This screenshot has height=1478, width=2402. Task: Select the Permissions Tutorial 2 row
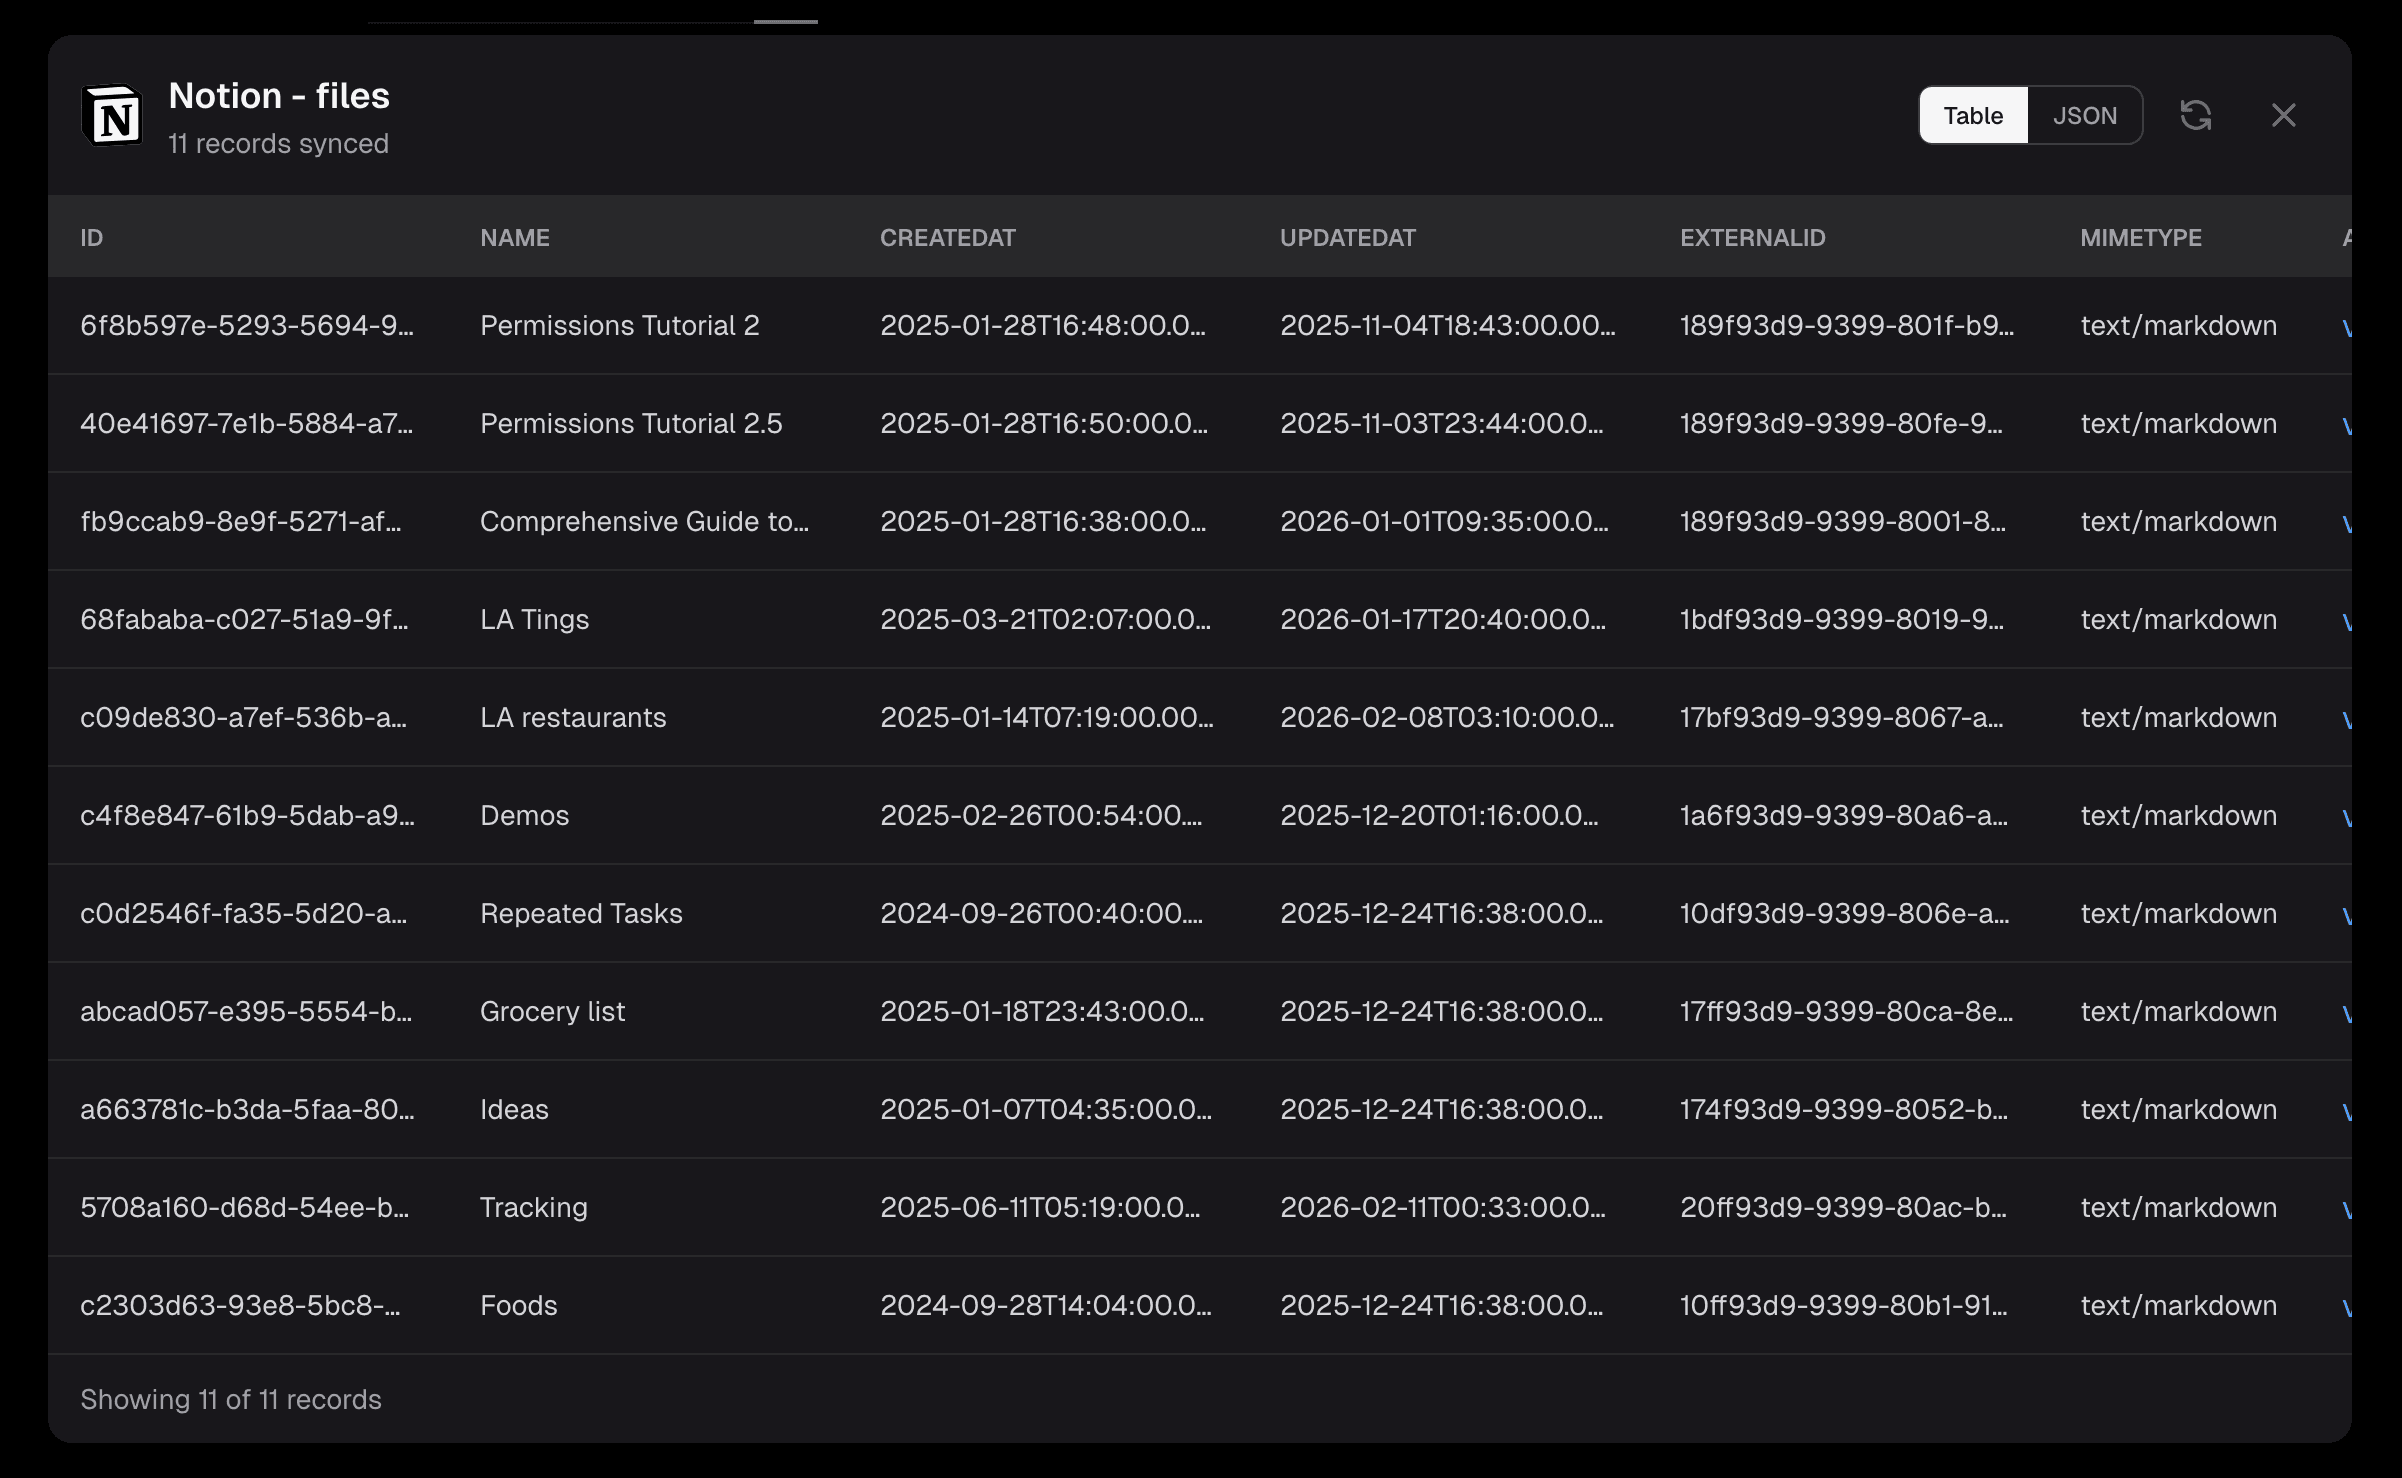point(619,326)
